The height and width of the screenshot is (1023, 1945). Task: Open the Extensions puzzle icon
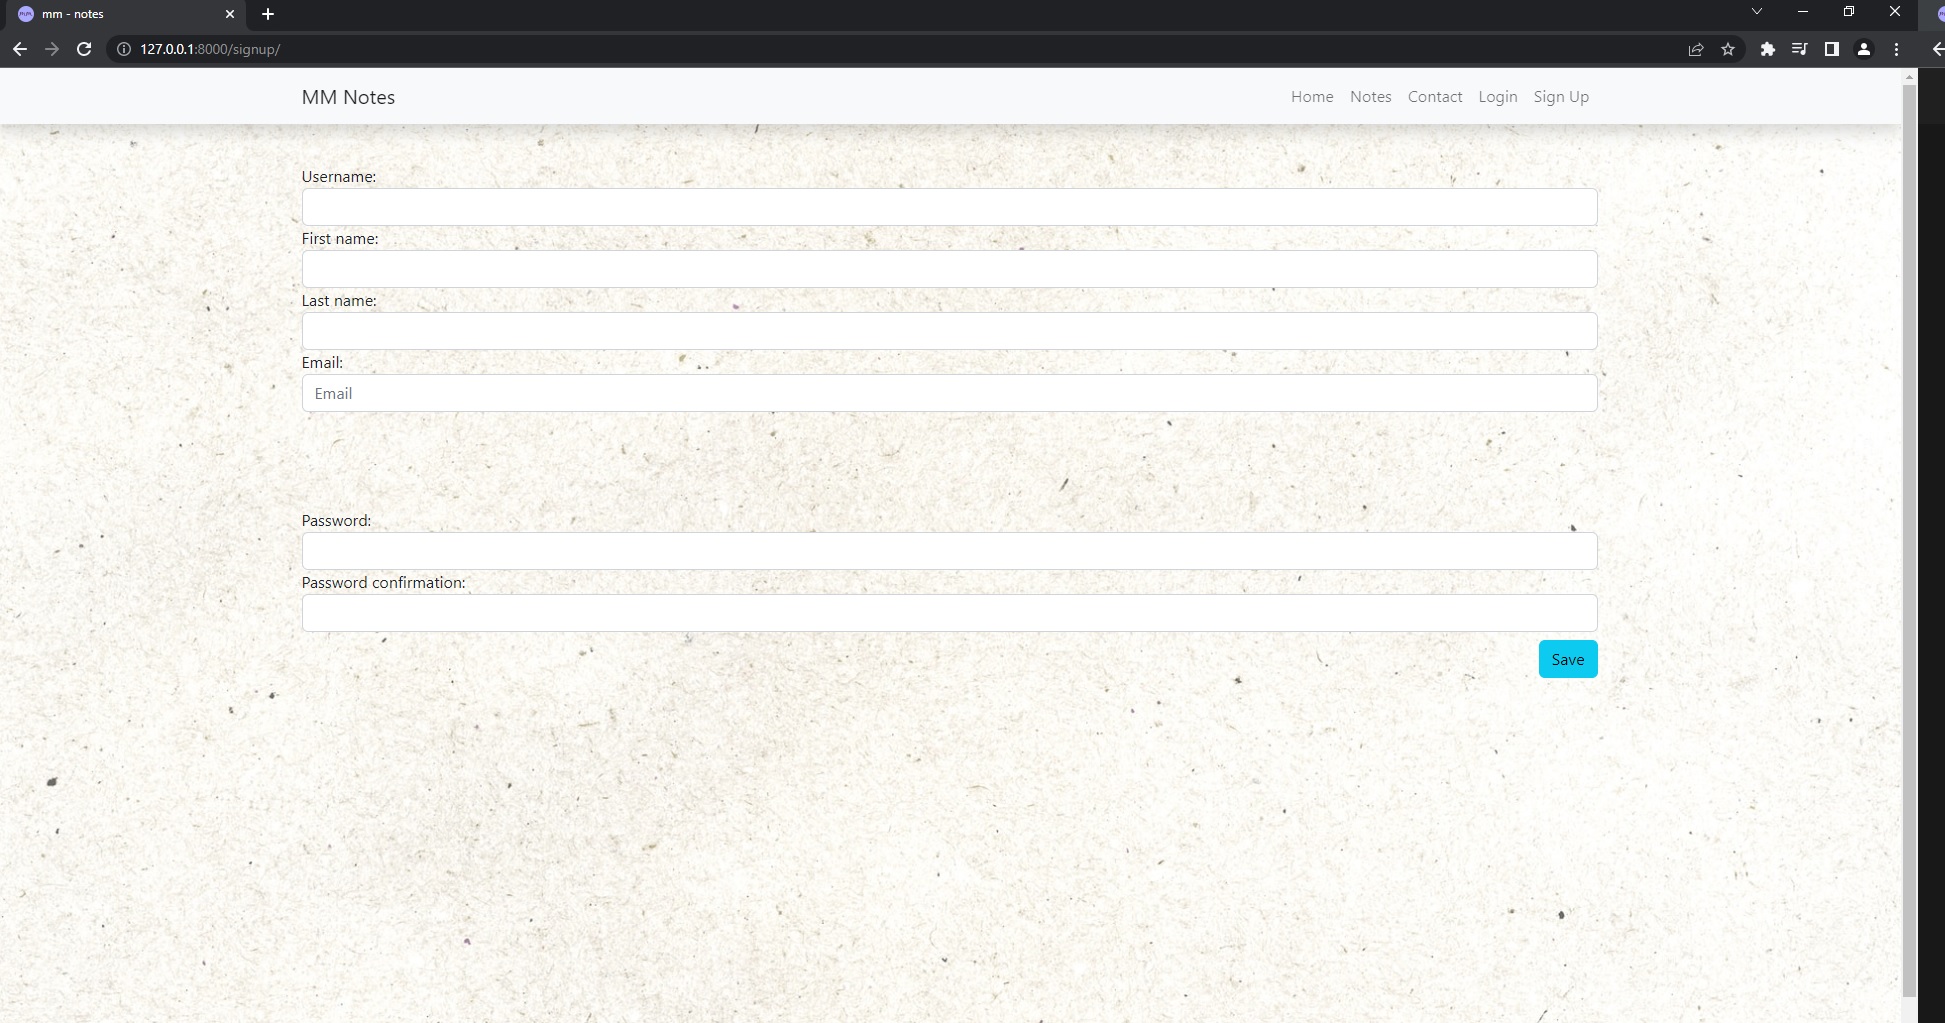click(x=1768, y=49)
